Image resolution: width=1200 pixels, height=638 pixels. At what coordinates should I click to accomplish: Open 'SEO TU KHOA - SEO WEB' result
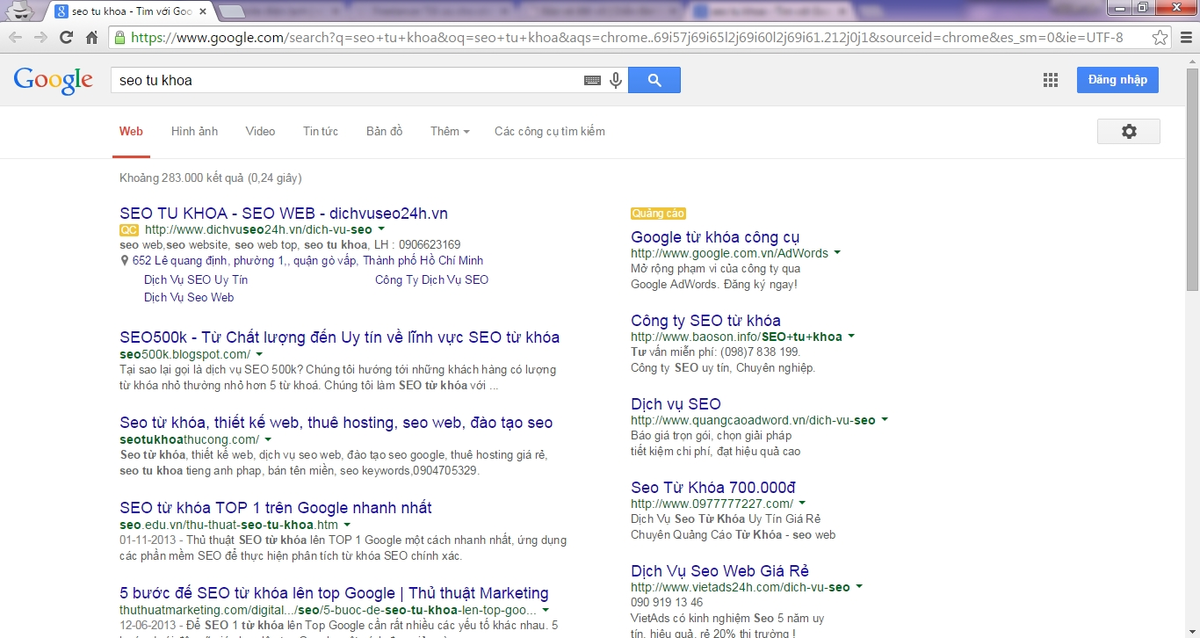pos(283,213)
